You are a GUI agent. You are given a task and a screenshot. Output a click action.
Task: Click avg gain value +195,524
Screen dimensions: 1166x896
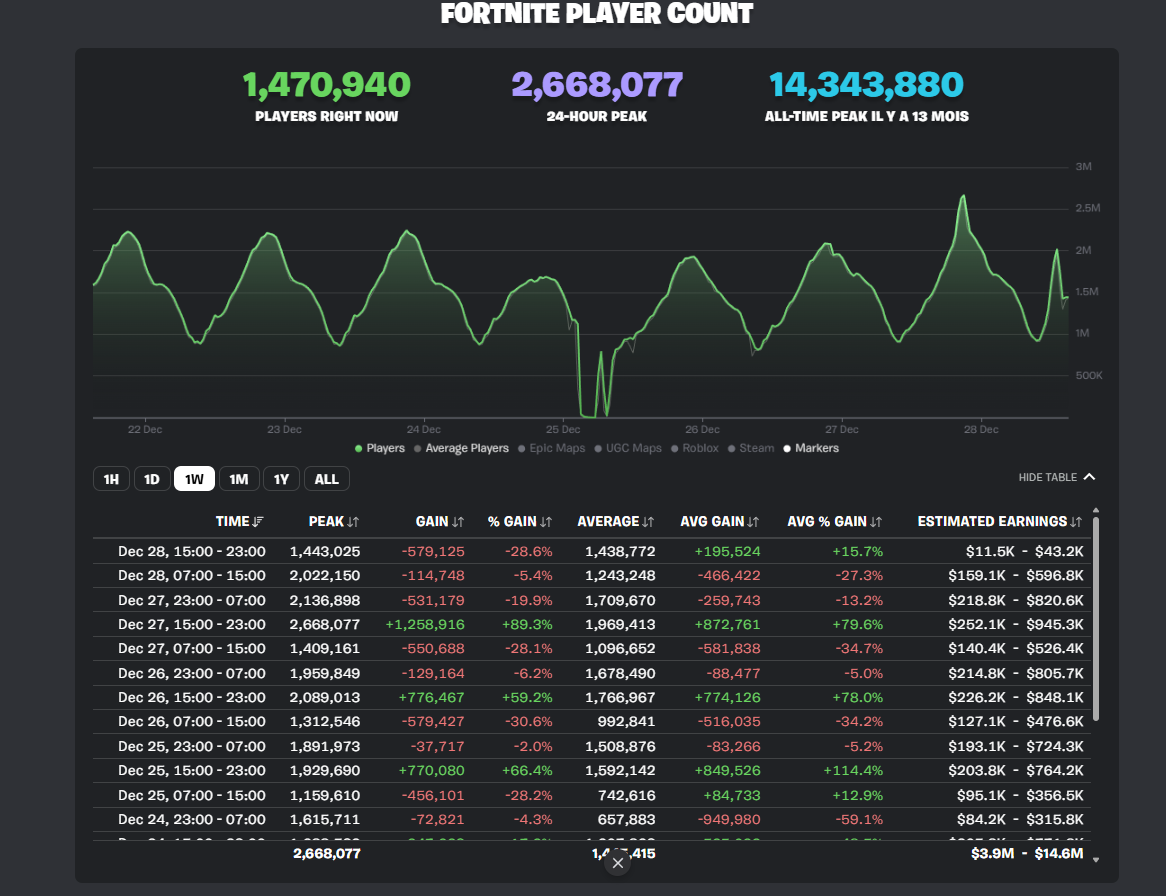727,552
